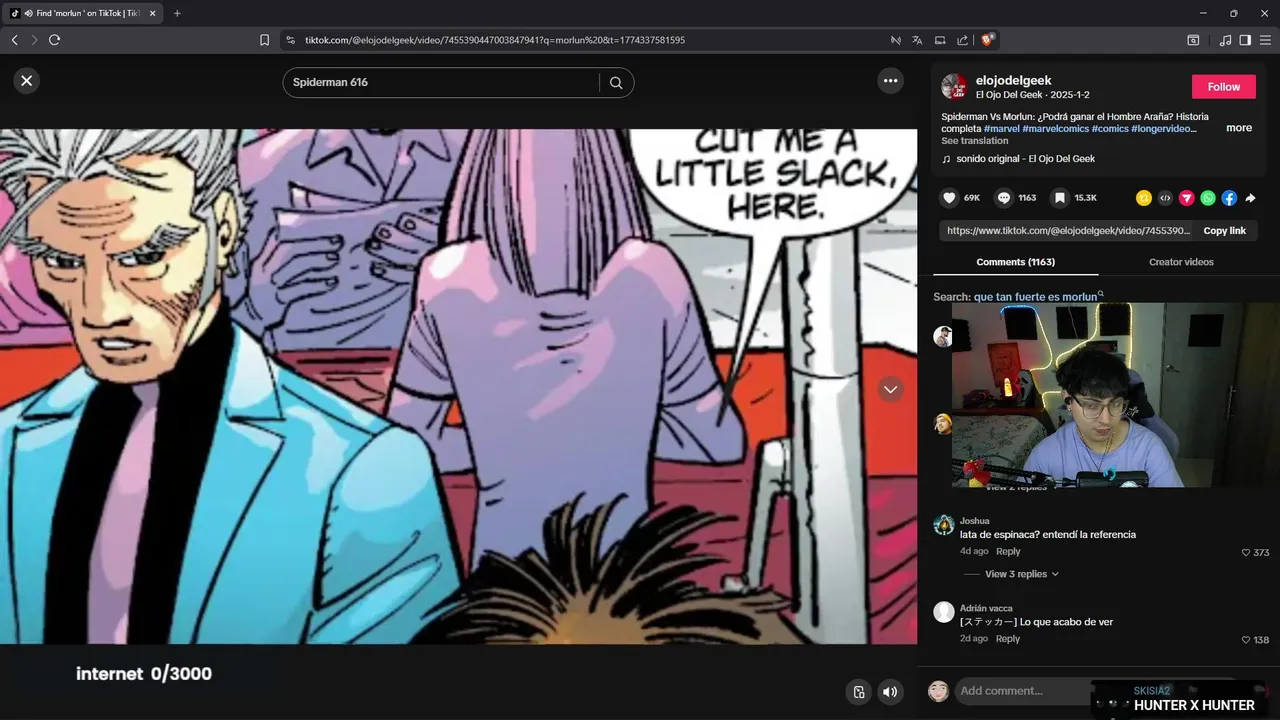Bookmark this page in address bar
This screenshot has width=1280, height=720.
[x=264, y=40]
